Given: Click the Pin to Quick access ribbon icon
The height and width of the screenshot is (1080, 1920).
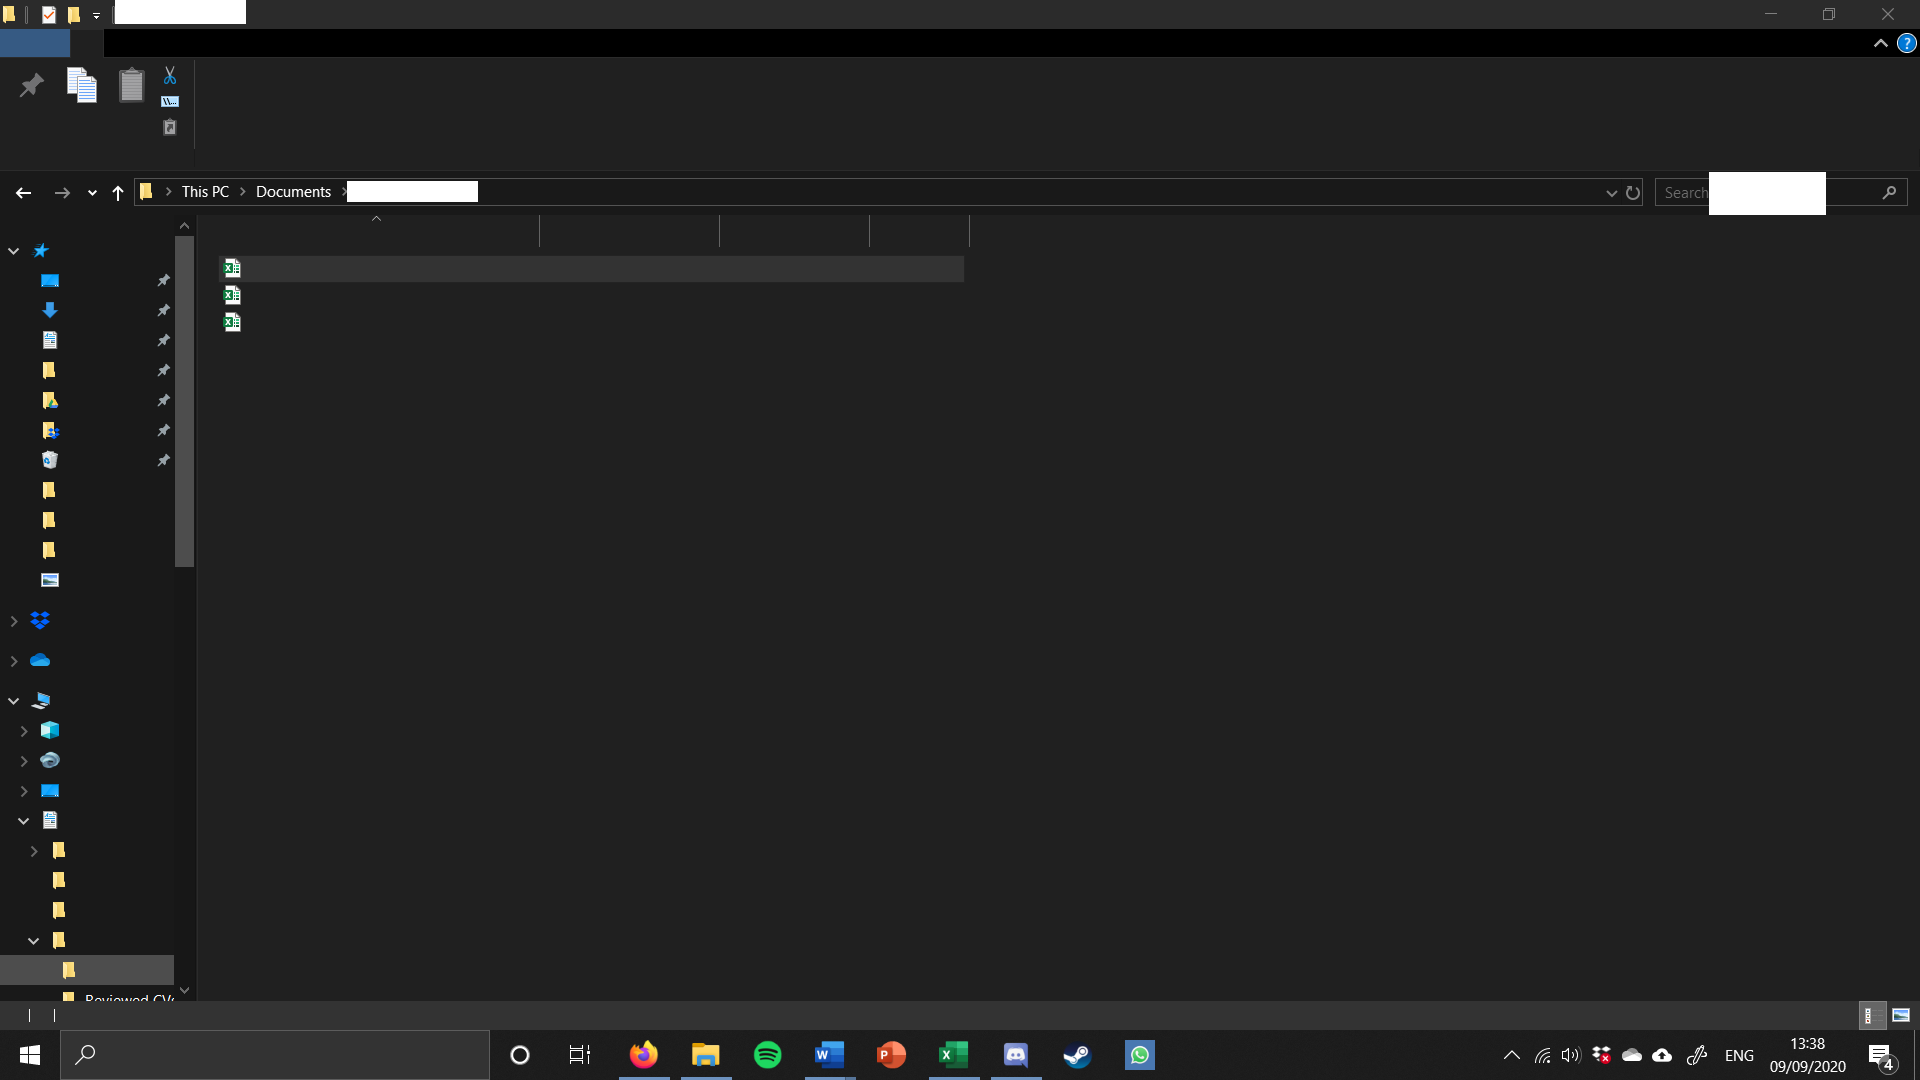Looking at the screenshot, I should coord(31,85).
